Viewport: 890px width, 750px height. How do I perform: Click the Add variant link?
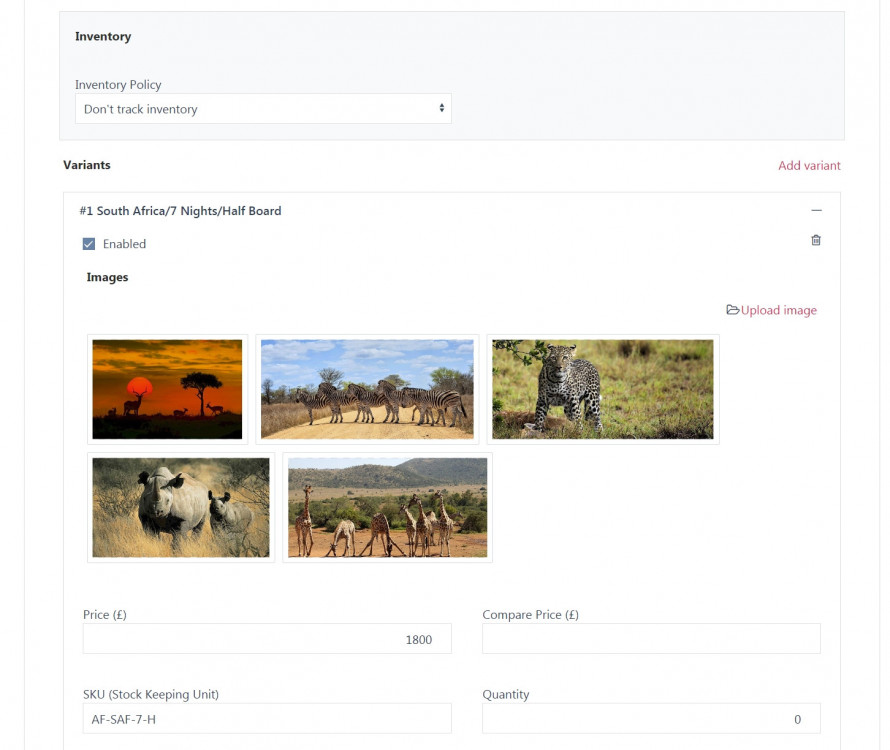coord(809,166)
